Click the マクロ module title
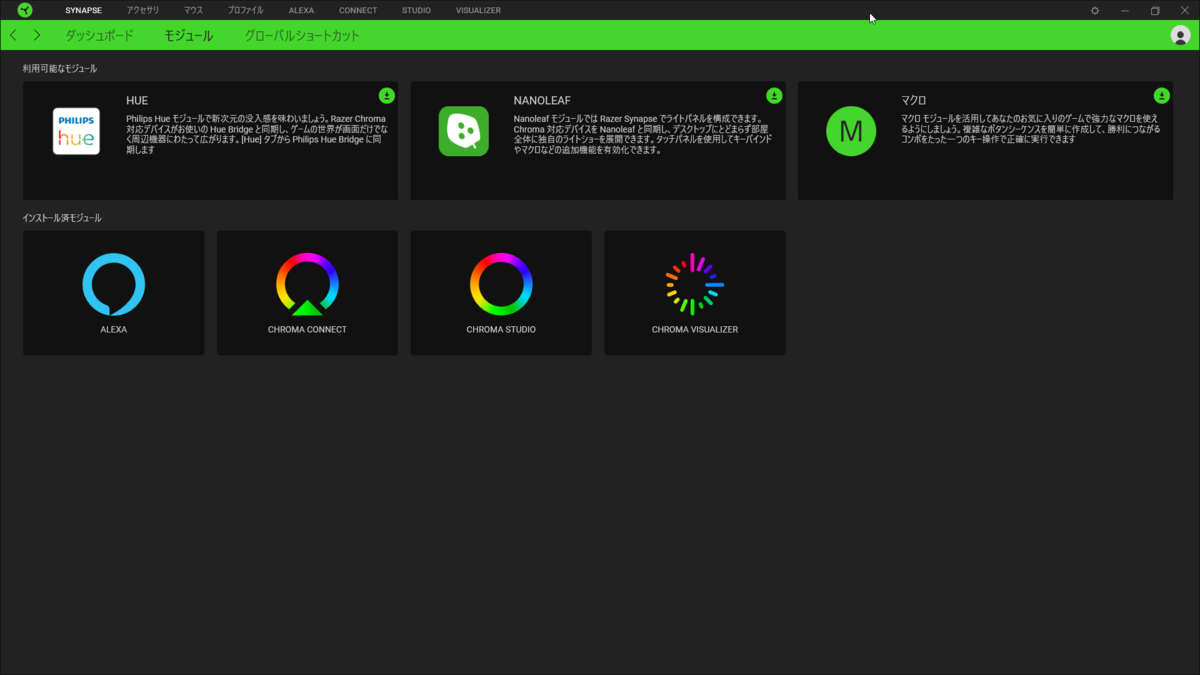The height and width of the screenshot is (675, 1200). click(914, 101)
